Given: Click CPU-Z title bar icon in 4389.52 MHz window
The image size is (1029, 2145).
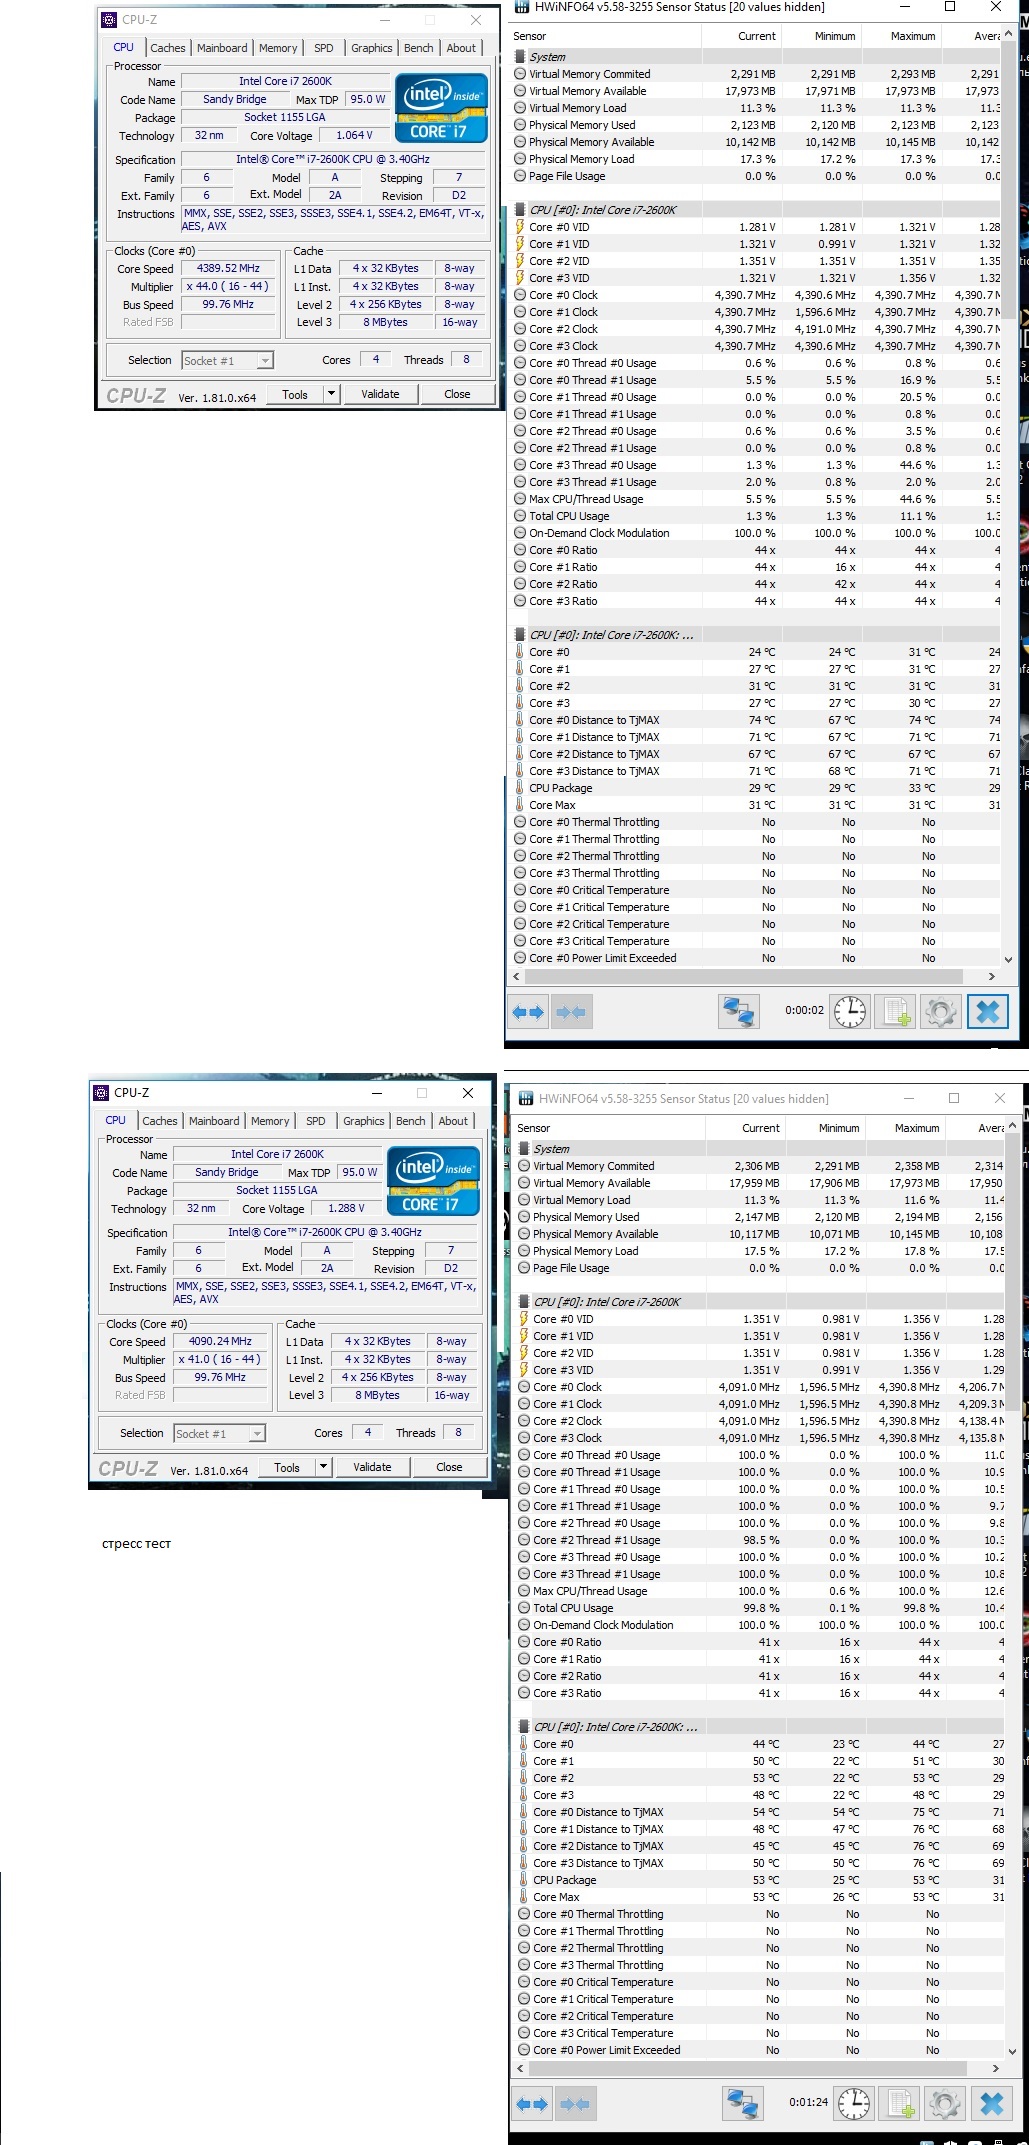Looking at the screenshot, I should (109, 19).
